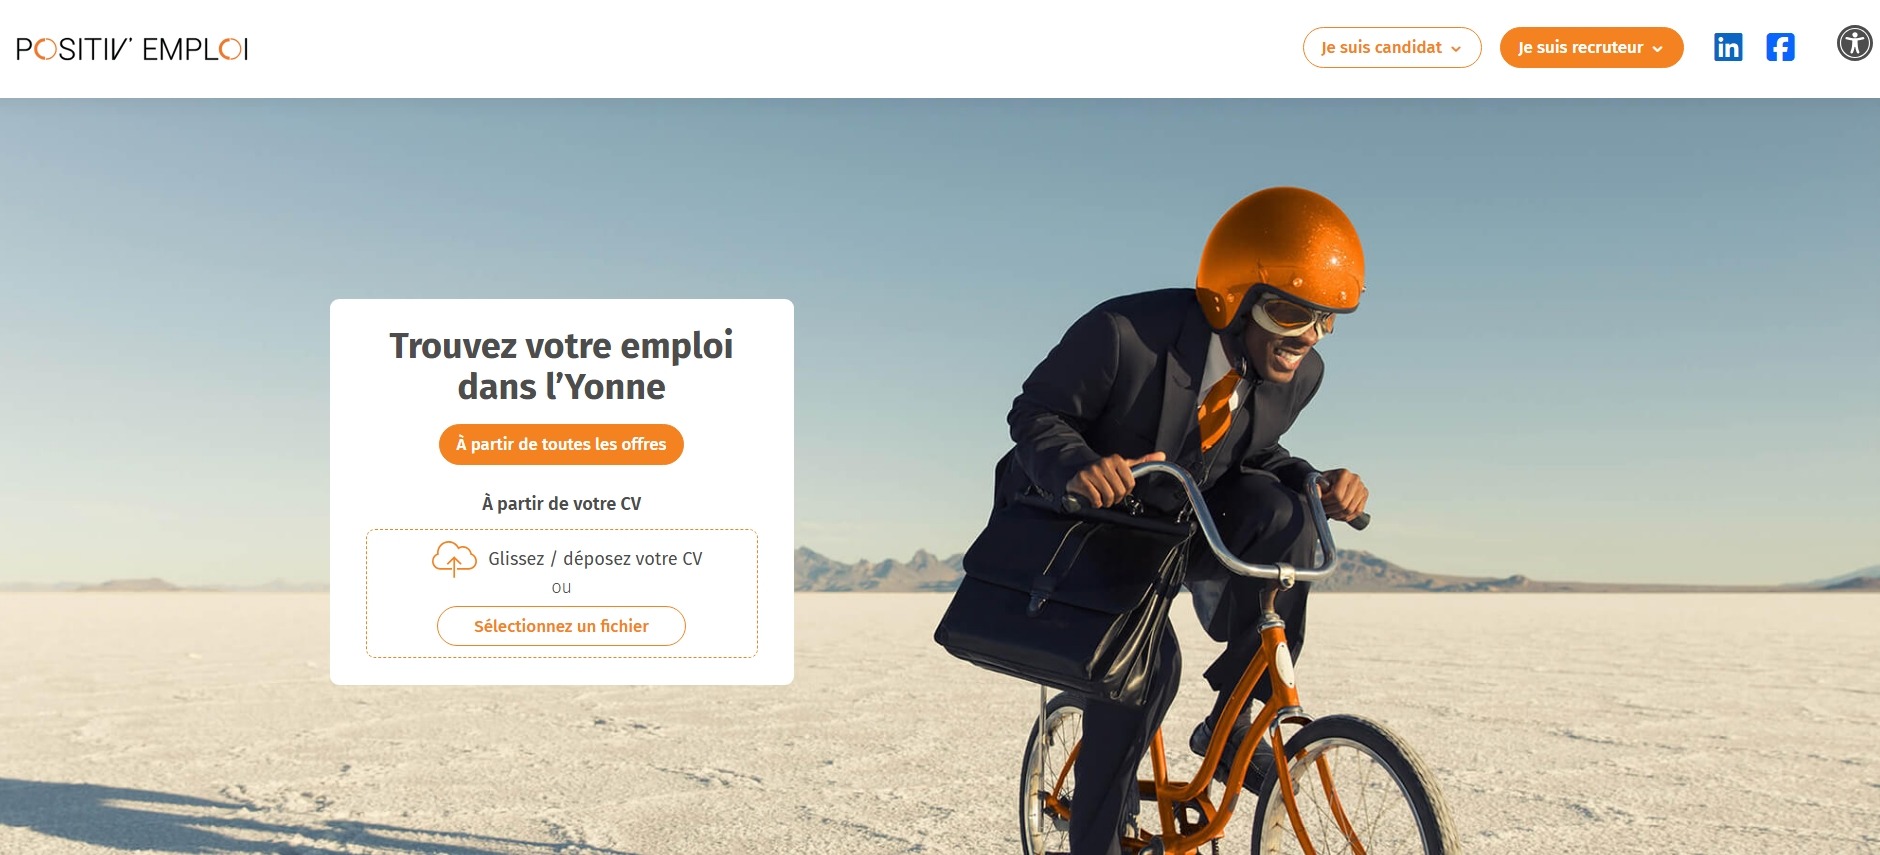Click the "À partir de votre CV" label

click(561, 504)
